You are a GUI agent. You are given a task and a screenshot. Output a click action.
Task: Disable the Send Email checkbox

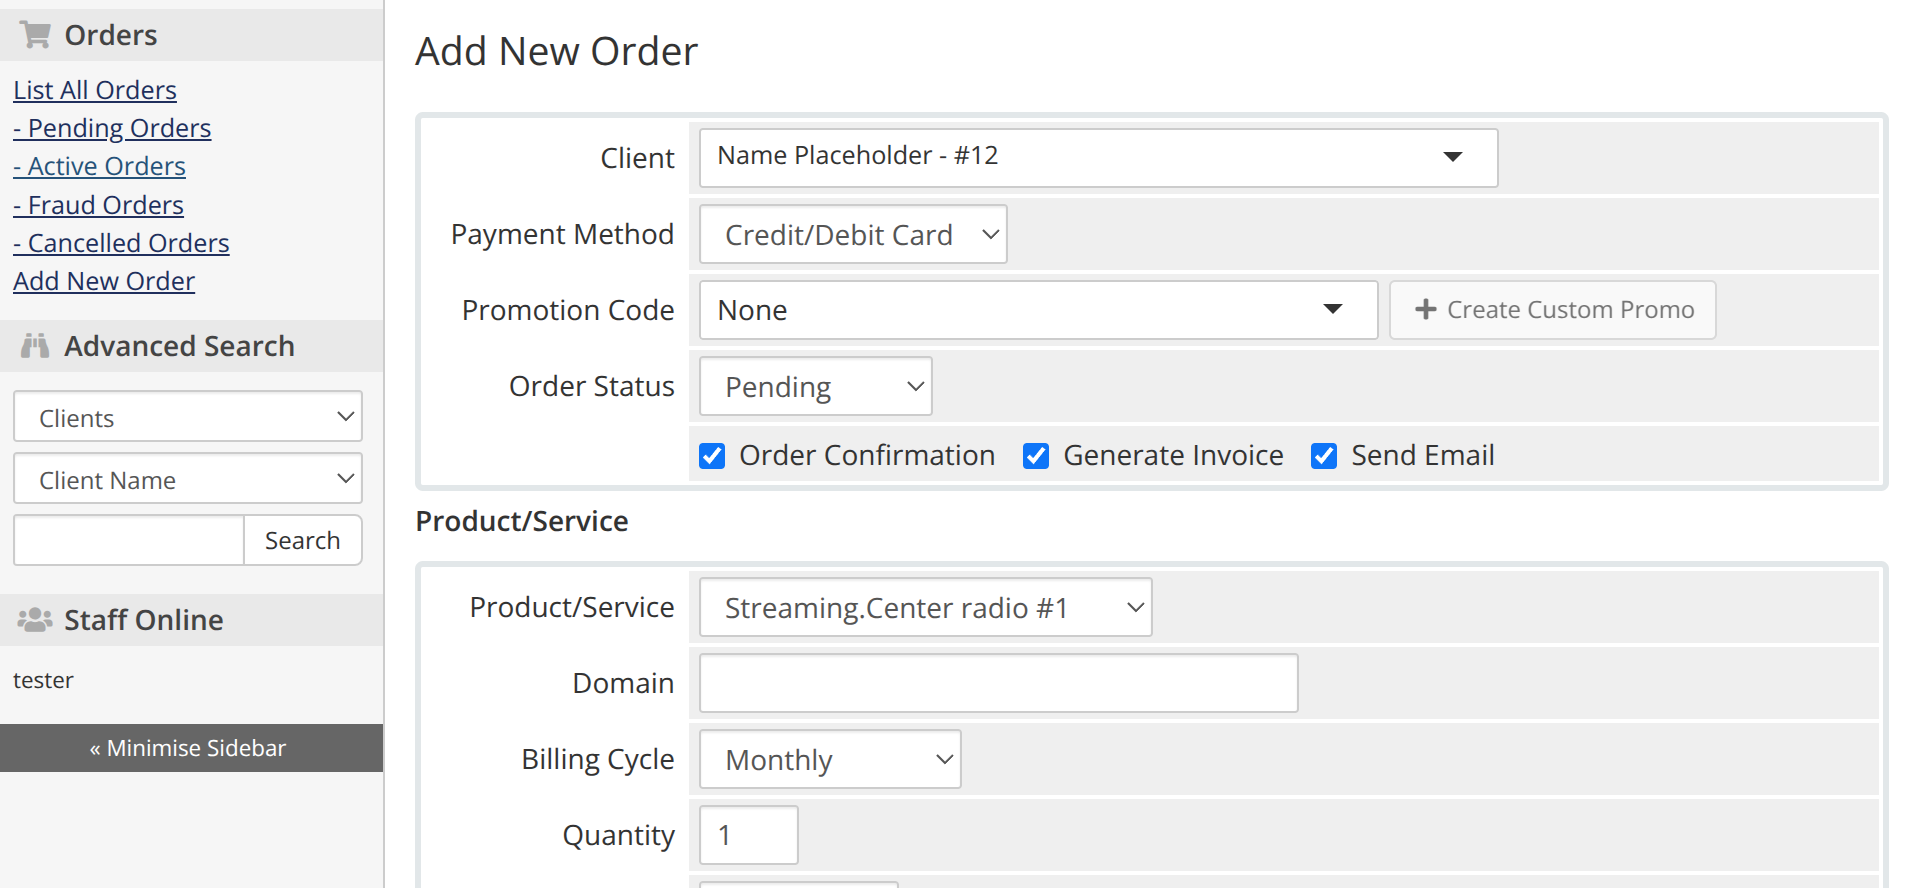(x=1324, y=456)
